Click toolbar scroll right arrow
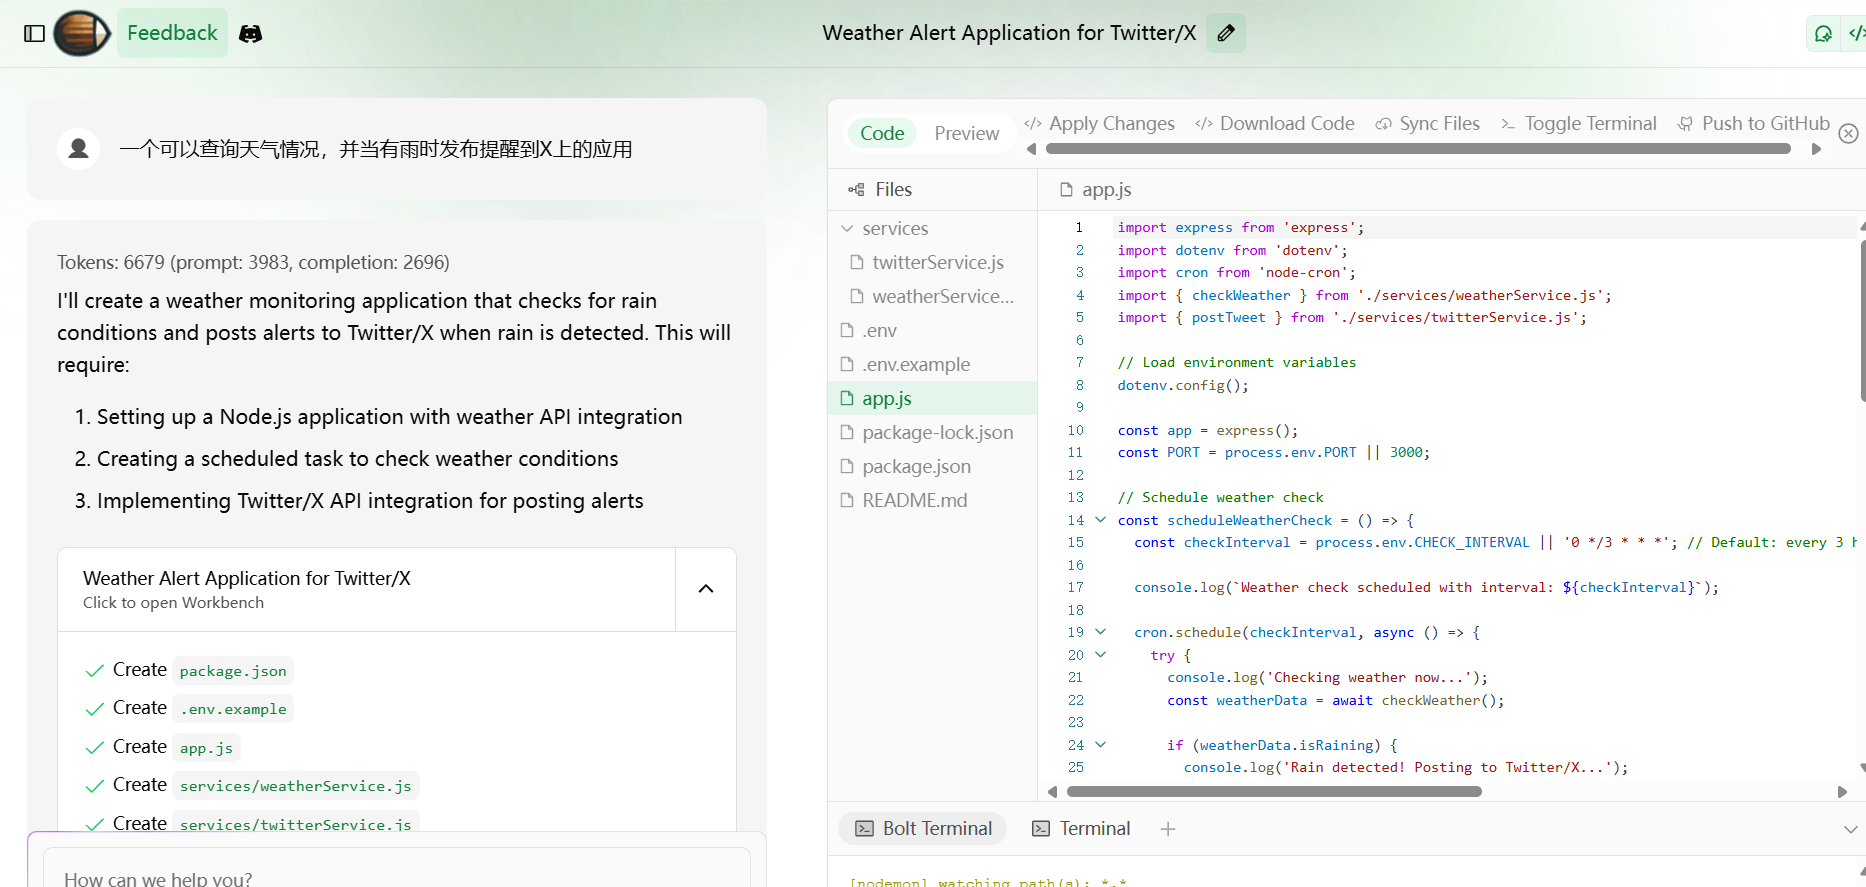 [x=1817, y=149]
